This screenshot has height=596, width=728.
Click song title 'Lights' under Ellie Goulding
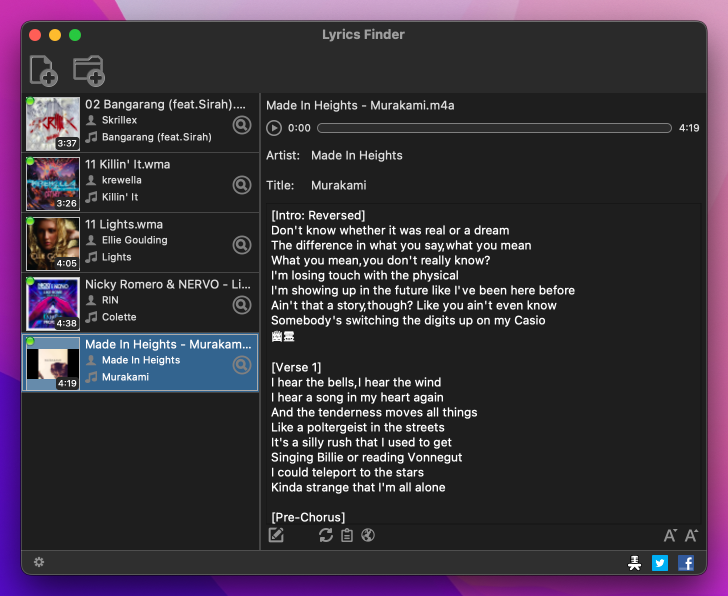pyautogui.click(x=117, y=257)
